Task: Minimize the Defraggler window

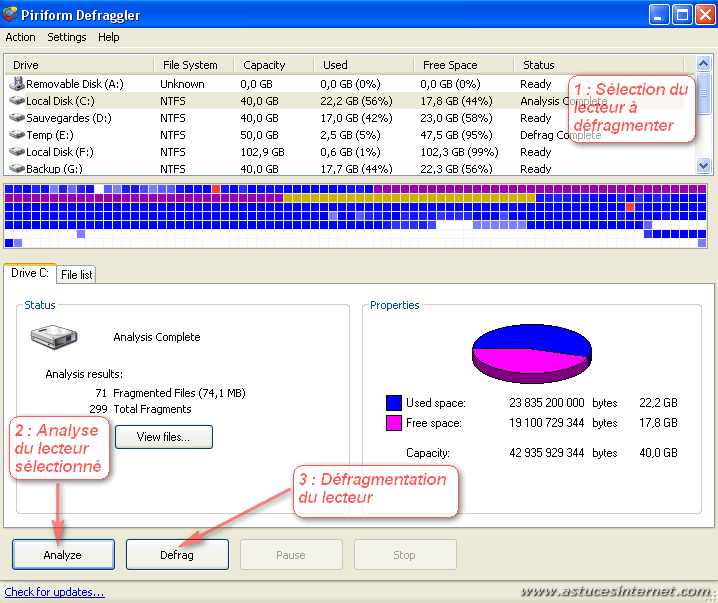Action: 659,15
